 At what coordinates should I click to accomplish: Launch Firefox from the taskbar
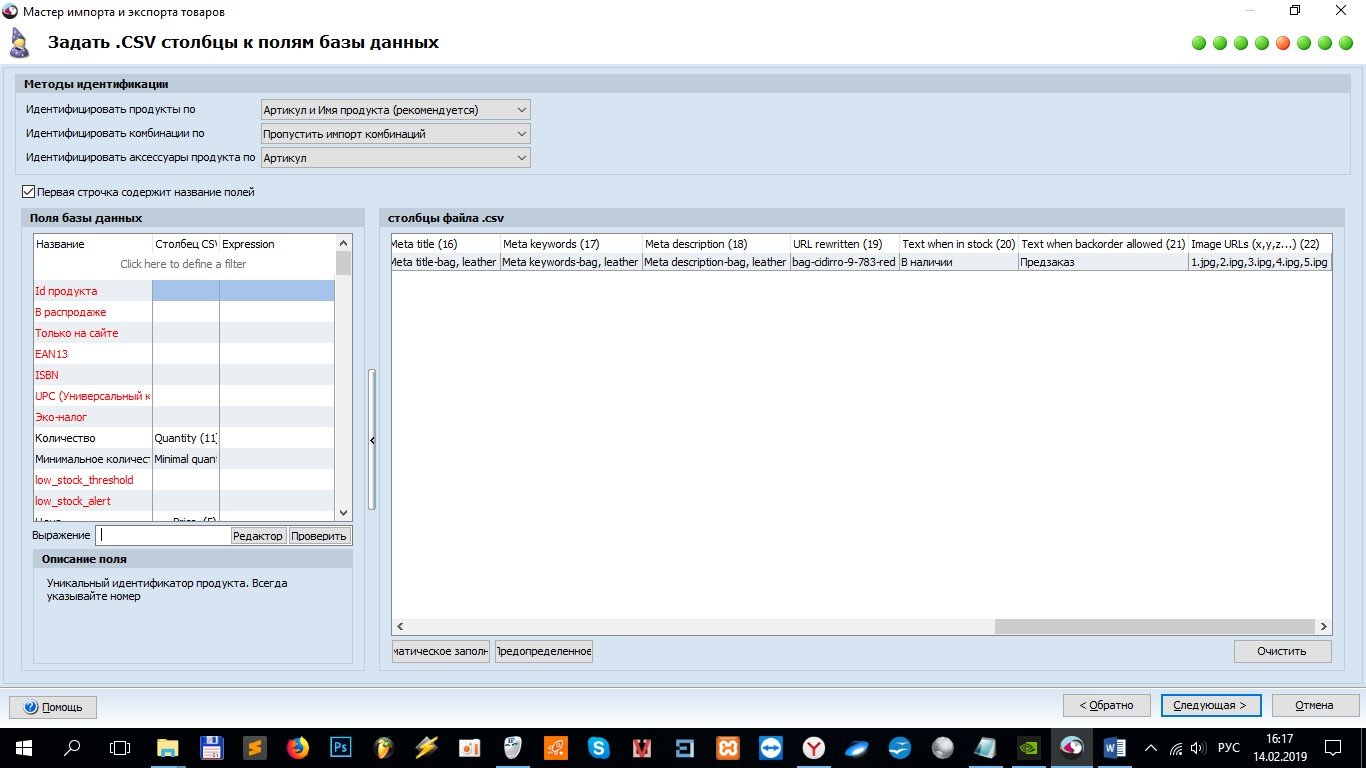[x=297, y=747]
